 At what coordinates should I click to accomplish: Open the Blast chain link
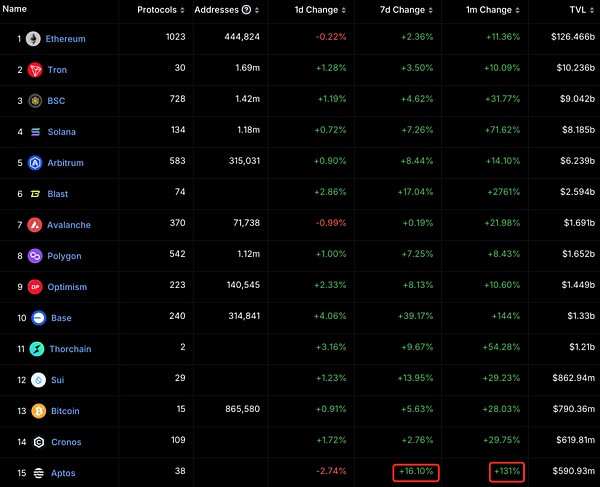tap(58, 194)
